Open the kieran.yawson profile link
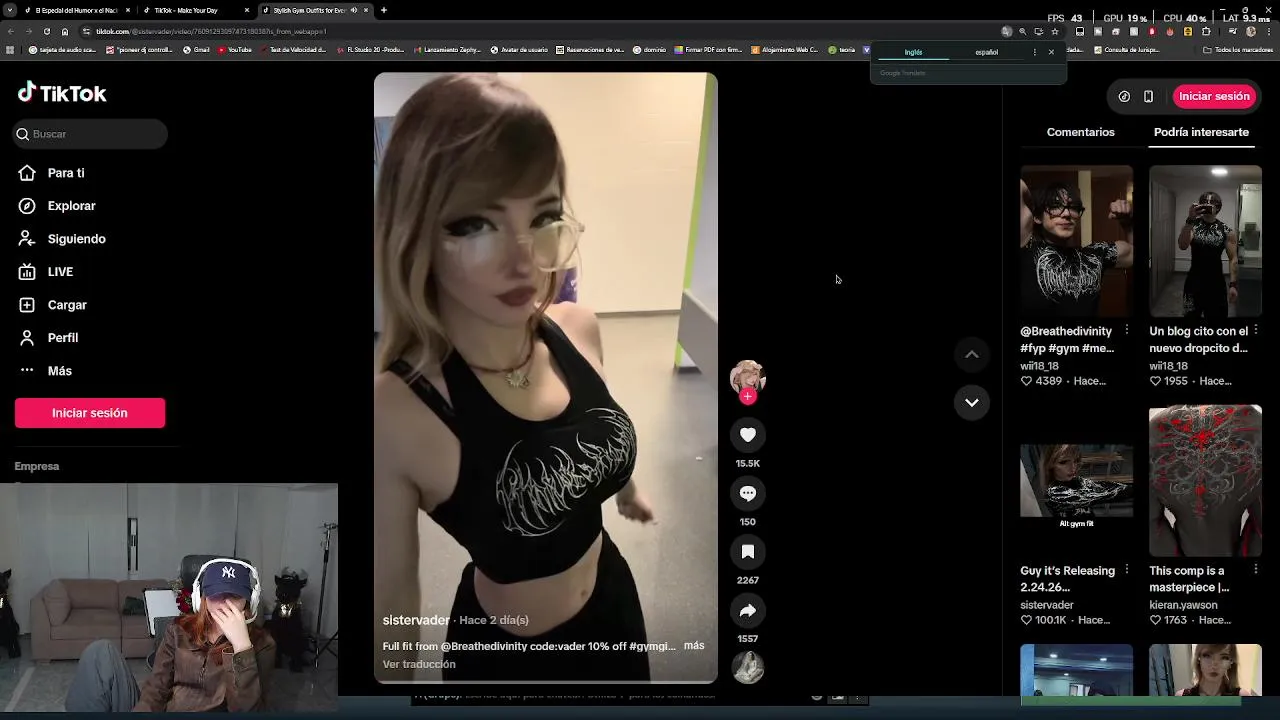Screen dimensions: 1280x720 point(1183,605)
